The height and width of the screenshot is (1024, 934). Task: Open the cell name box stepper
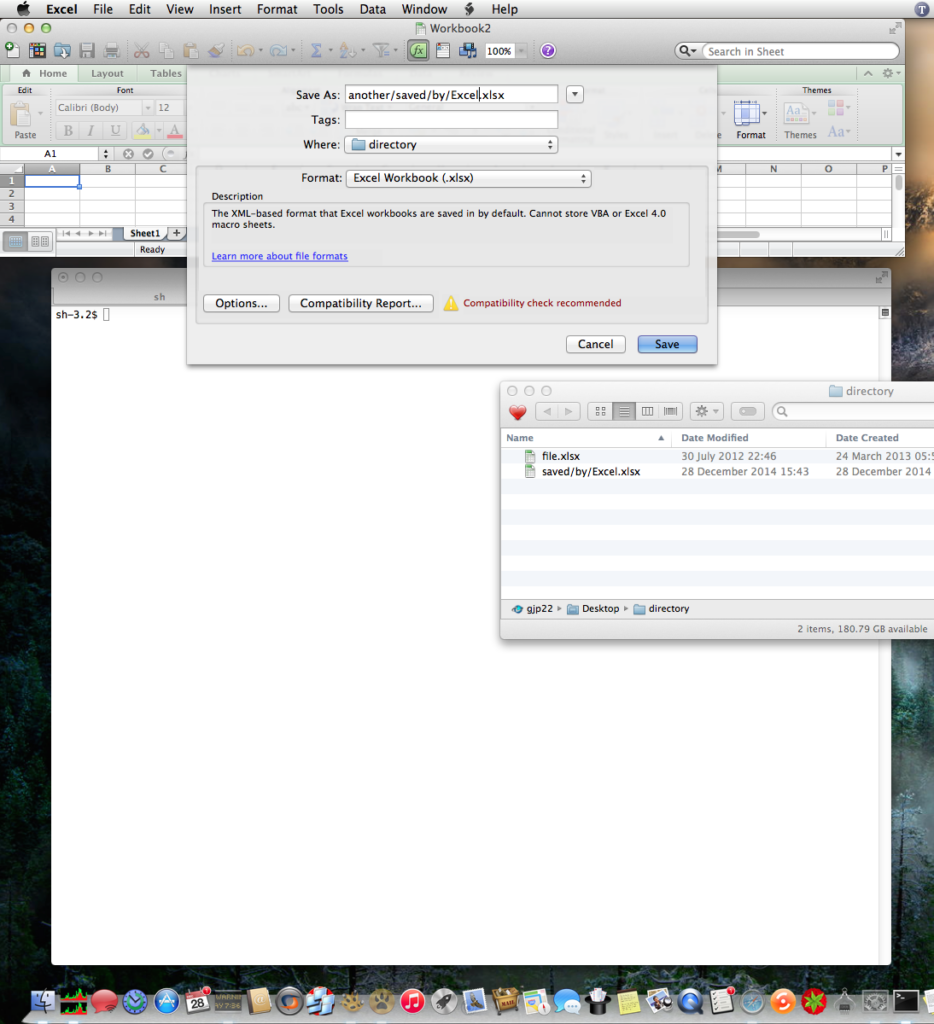[x=105, y=153]
